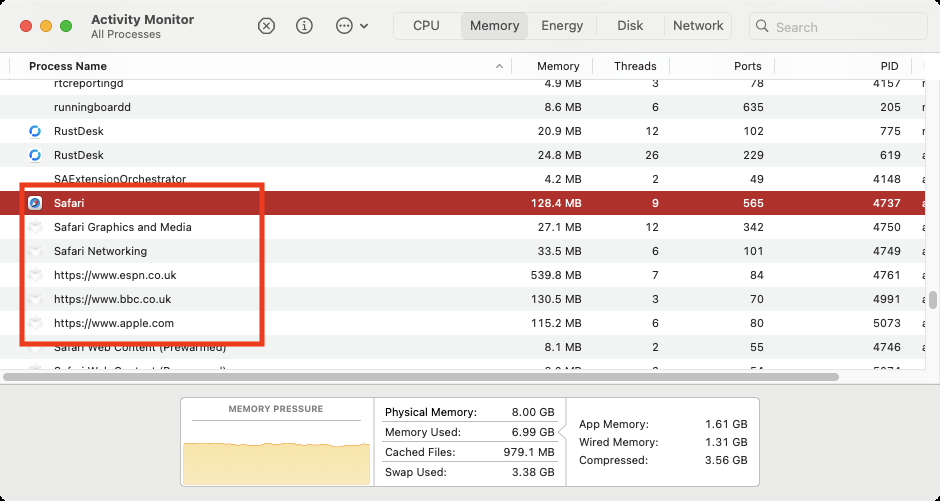Click the Memory Pressure graph

(x=276, y=463)
